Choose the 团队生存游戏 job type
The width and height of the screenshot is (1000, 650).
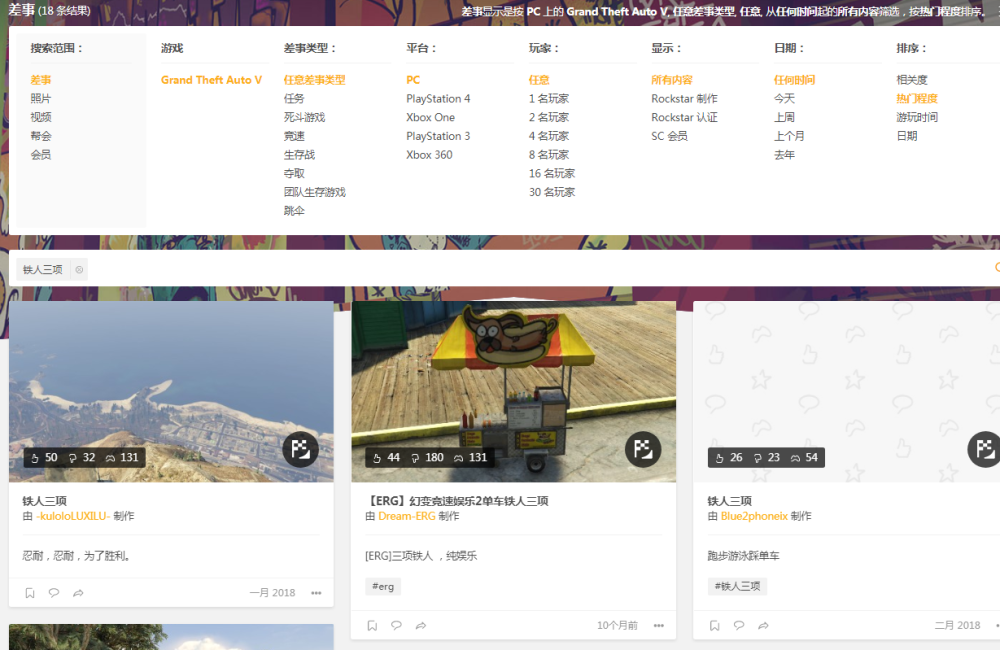click(314, 192)
